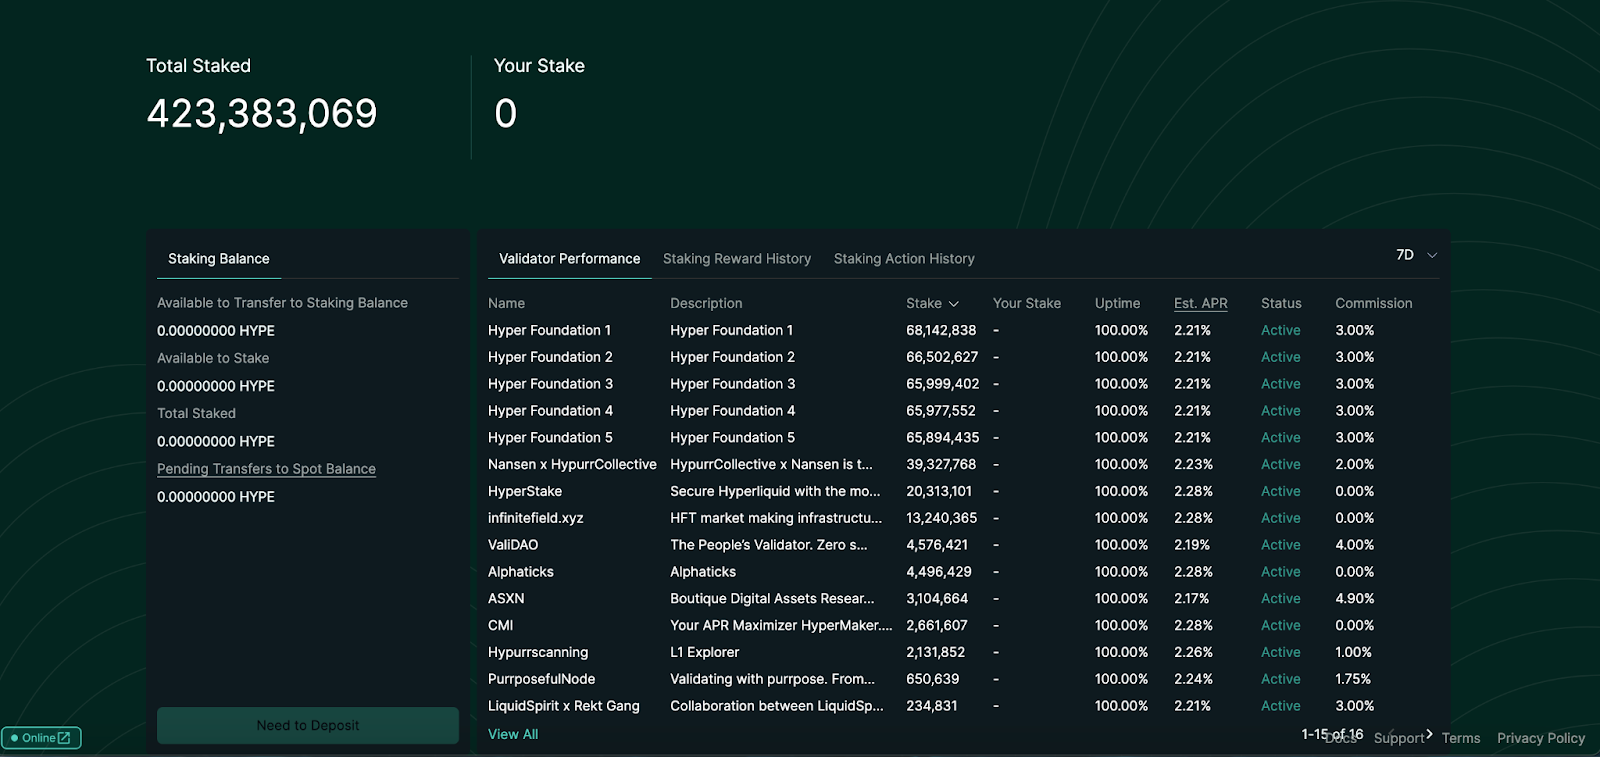This screenshot has width=1600, height=757.
Task: Click the Need to Deposit button
Action: click(x=308, y=725)
